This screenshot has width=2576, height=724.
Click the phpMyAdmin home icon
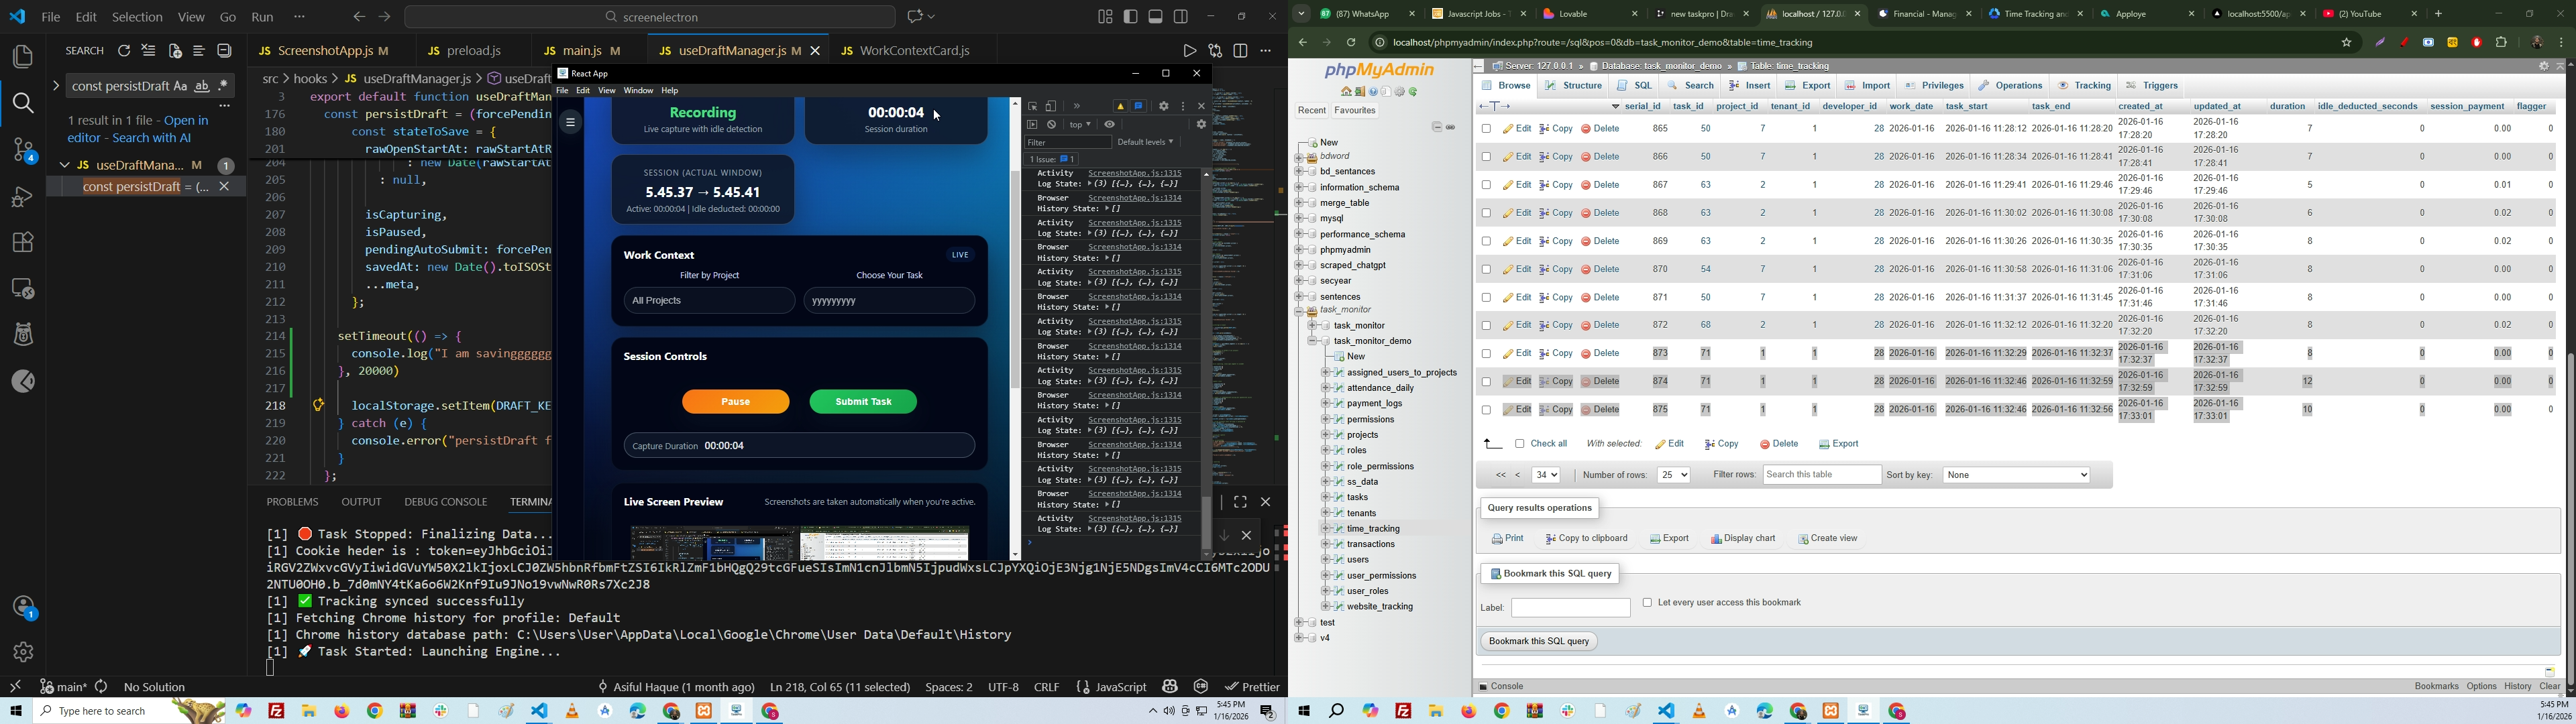click(x=1346, y=92)
